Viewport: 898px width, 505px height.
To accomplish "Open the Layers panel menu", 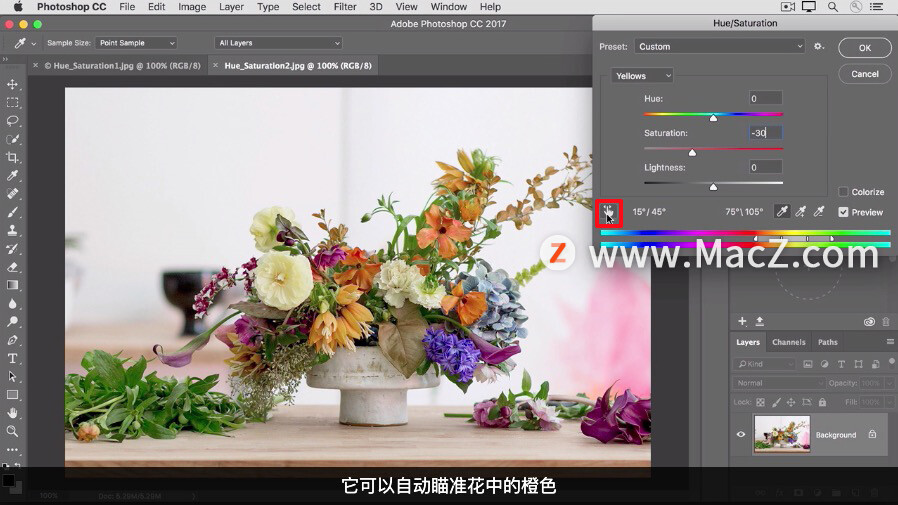I will pos(890,342).
